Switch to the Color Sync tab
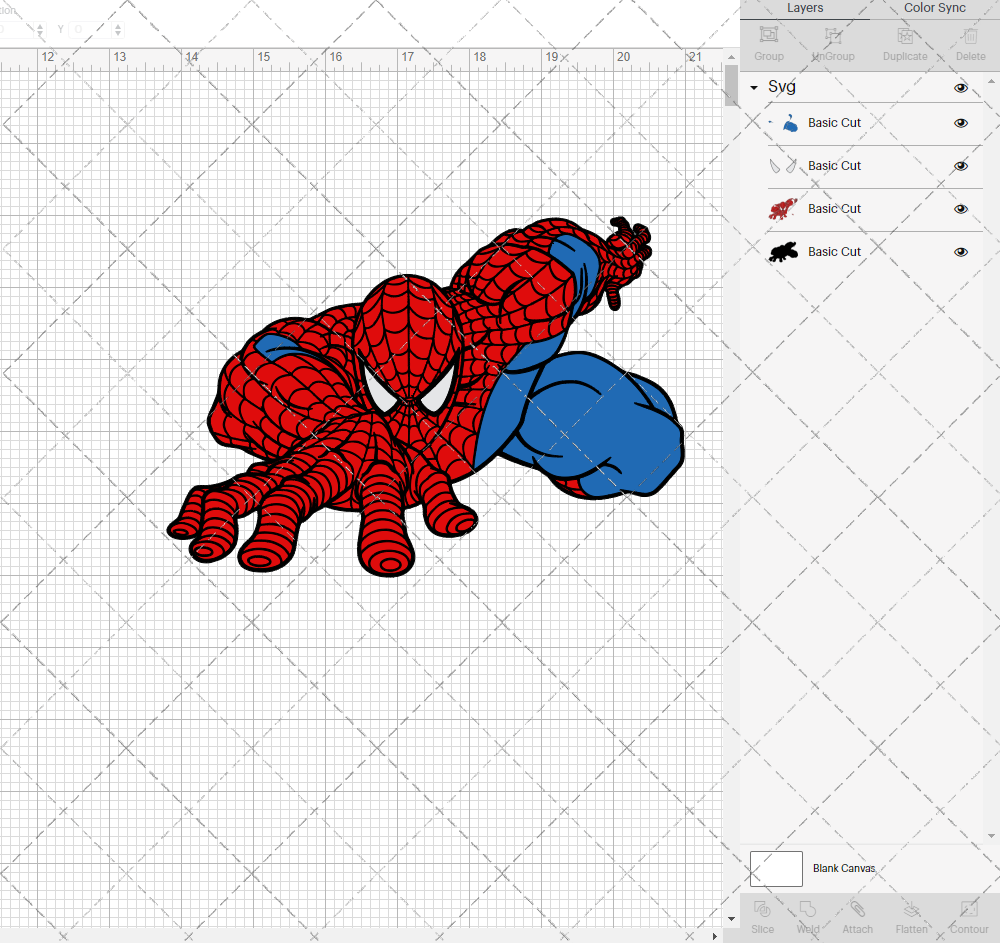1000x943 pixels. tap(934, 8)
